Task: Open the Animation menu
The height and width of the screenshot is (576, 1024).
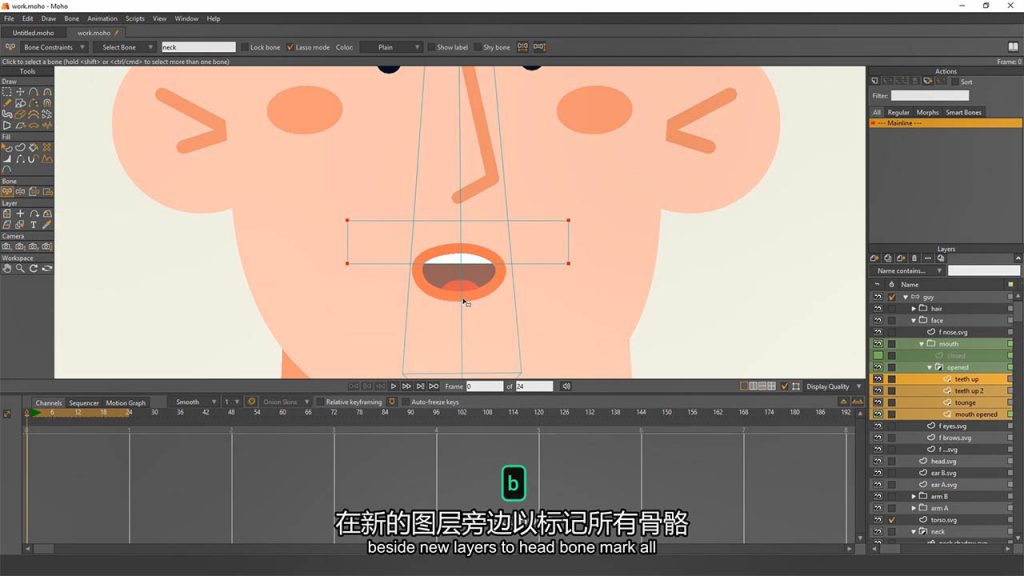Action: point(103,19)
